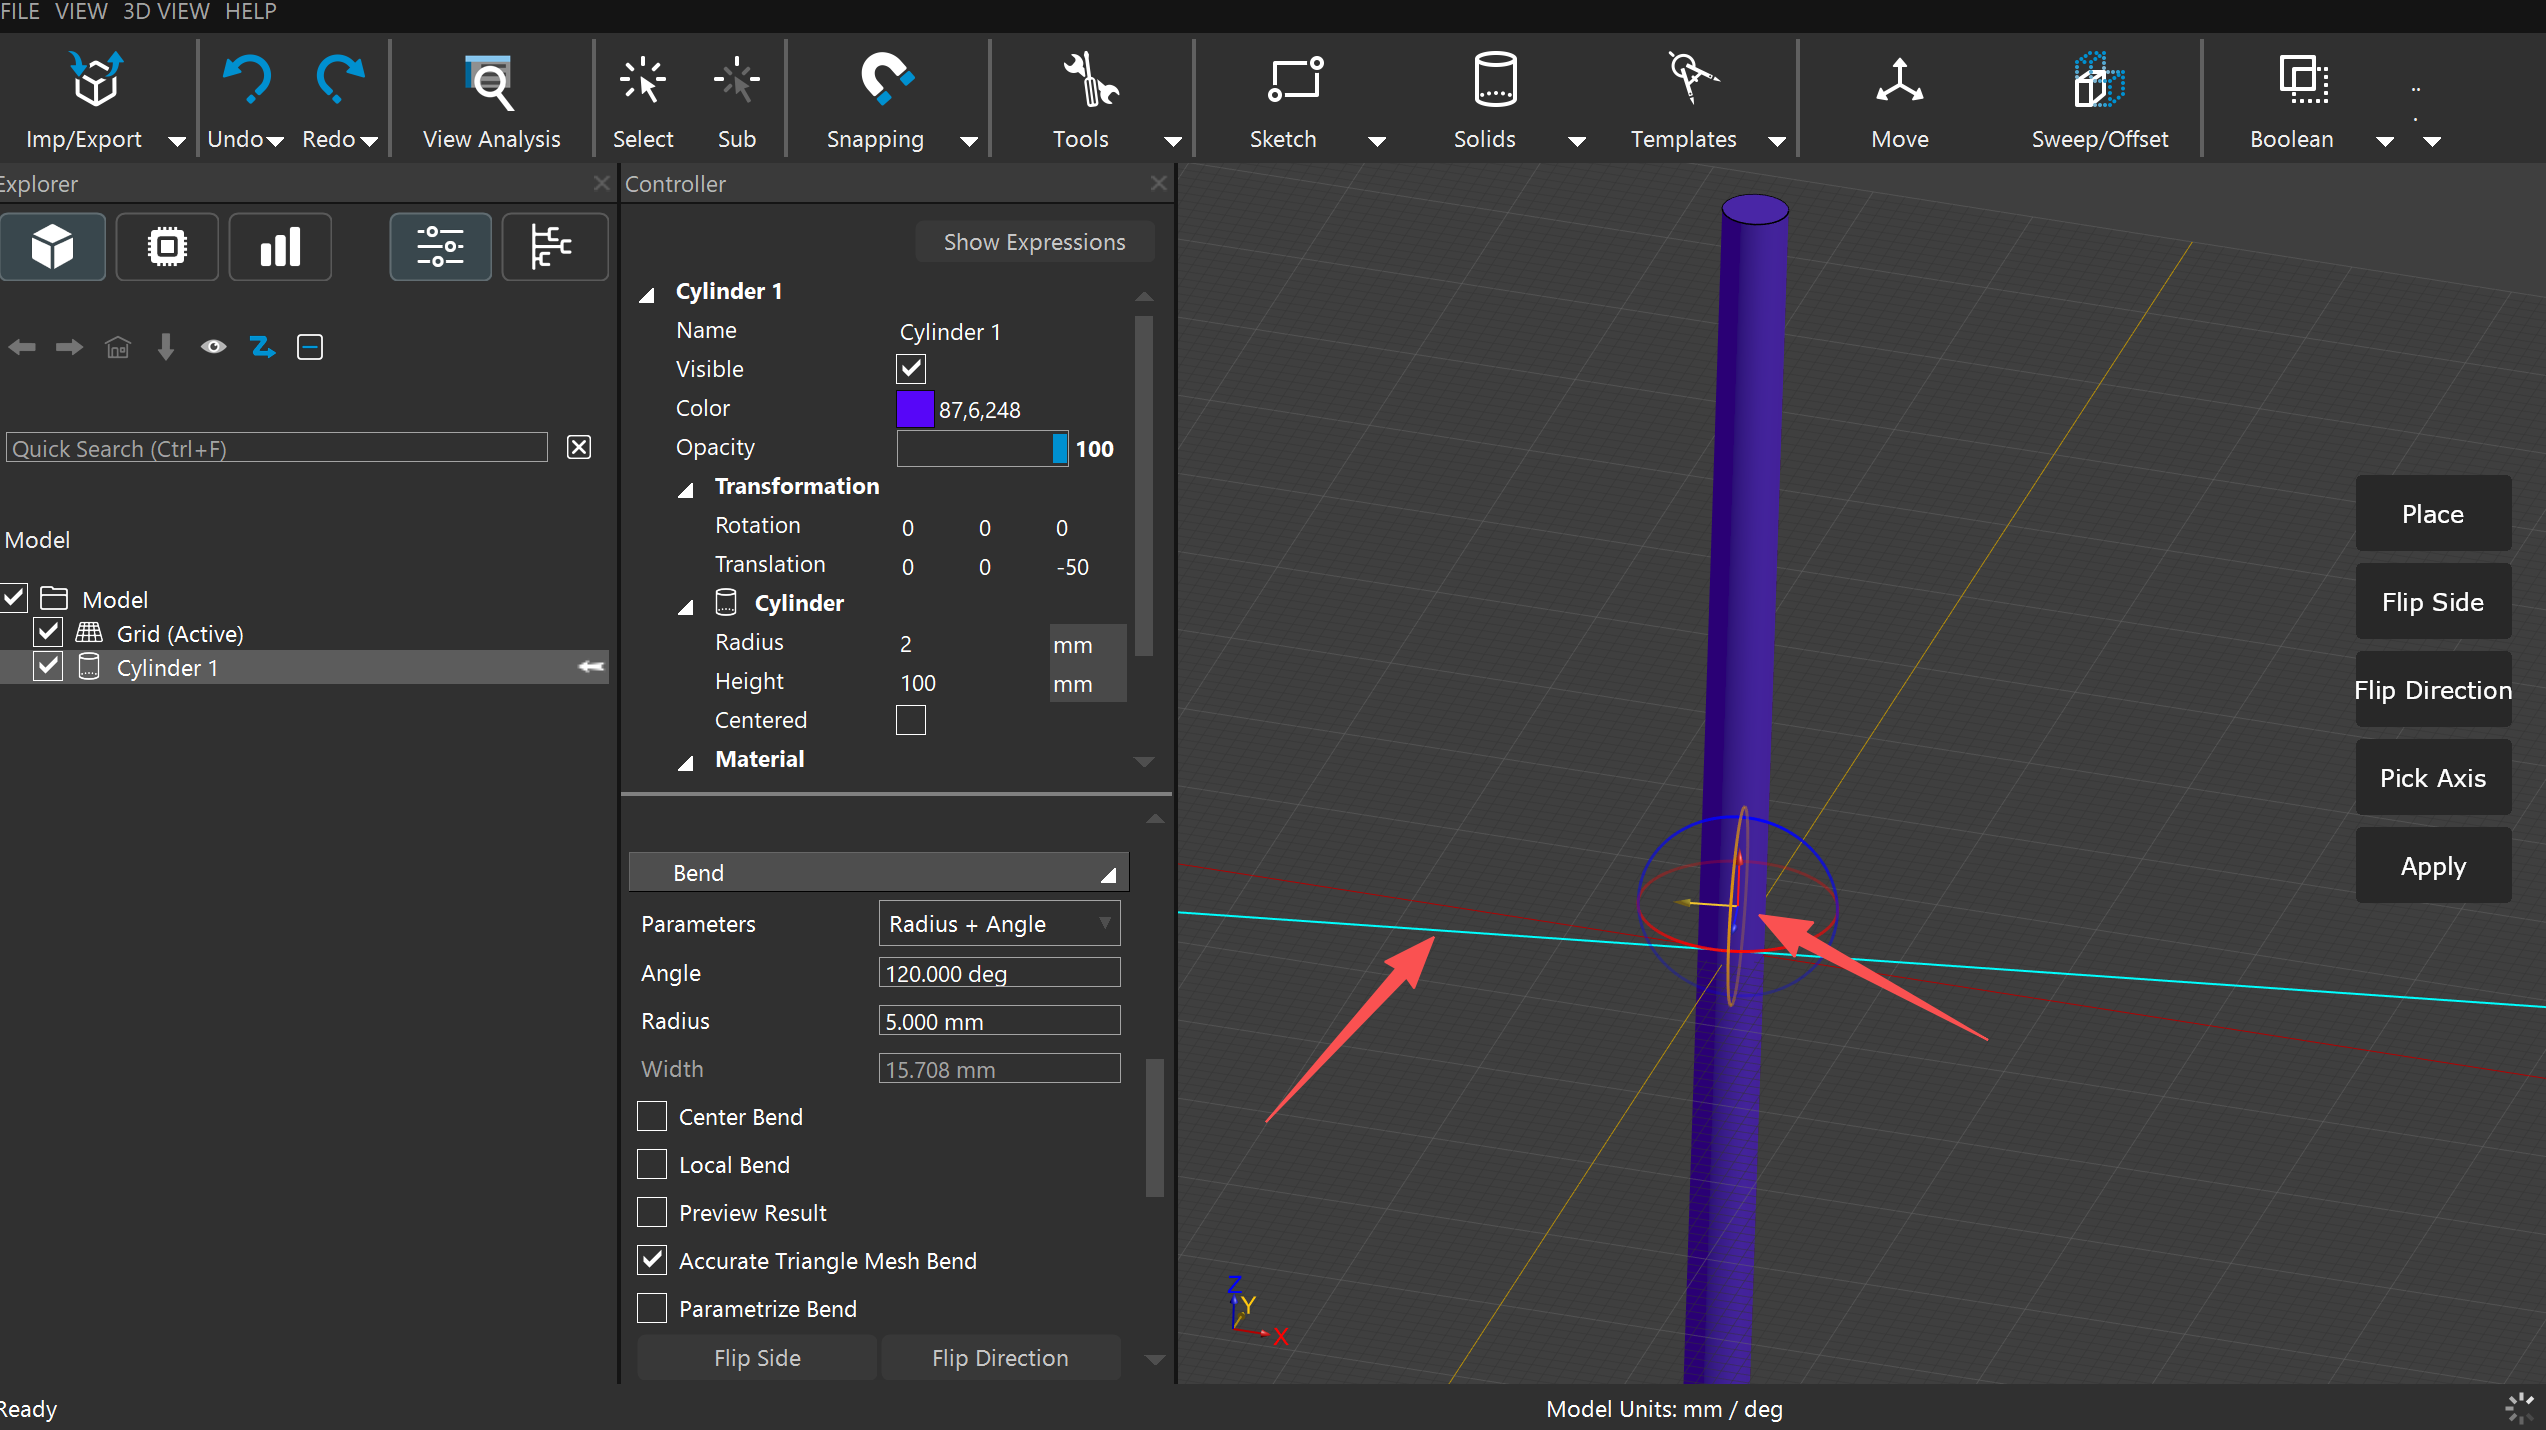Uncheck Grid (Active) visibility in model tree
The width and height of the screenshot is (2546, 1430).
48,633
